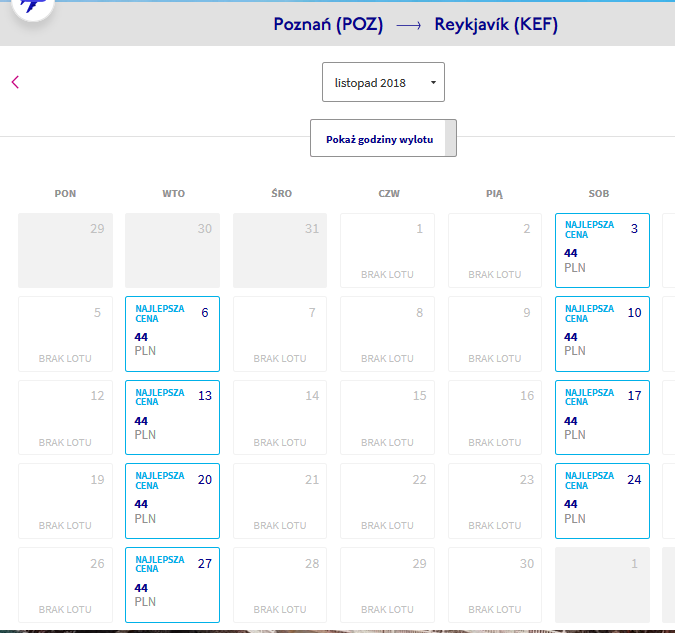Screen dimensions: 675x633
Task: Click the PIĄ weekday header
Action: [494, 194]
